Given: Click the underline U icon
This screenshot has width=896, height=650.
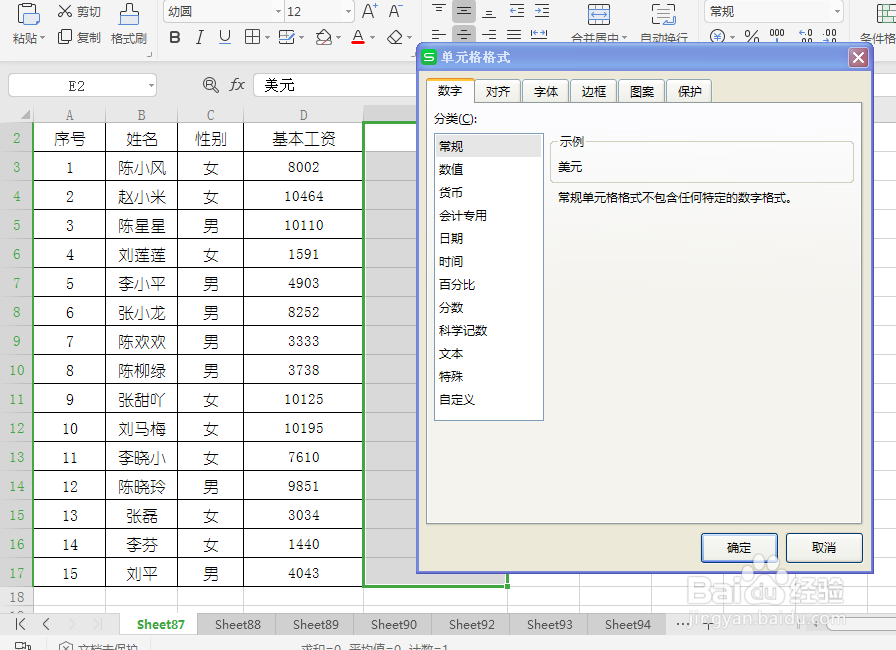Looking at the screenshot, I should [223, 36].
